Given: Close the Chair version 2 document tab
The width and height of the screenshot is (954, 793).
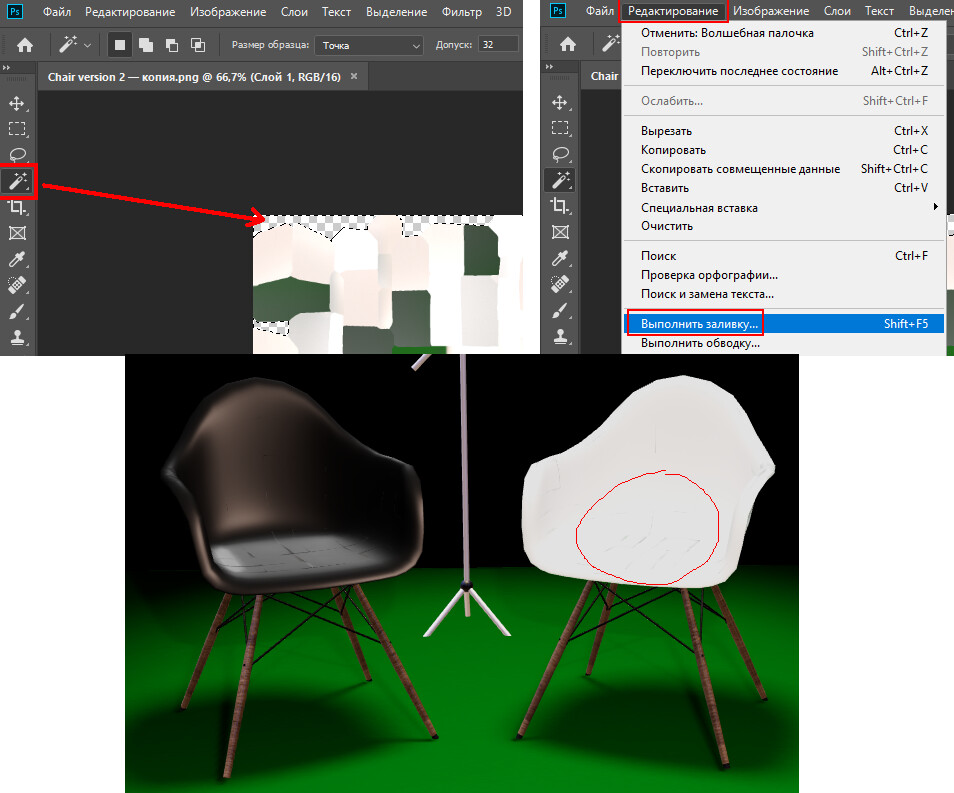Looking at the screenshot, I should click(x=354, y=76).
